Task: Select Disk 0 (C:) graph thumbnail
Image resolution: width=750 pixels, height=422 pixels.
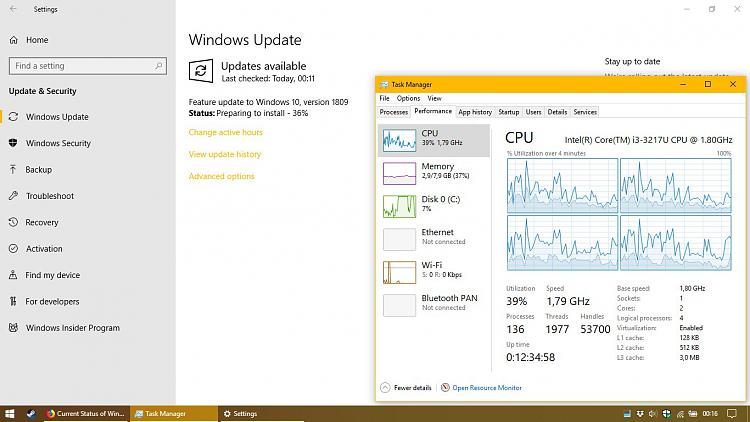Action: [399, 206]
